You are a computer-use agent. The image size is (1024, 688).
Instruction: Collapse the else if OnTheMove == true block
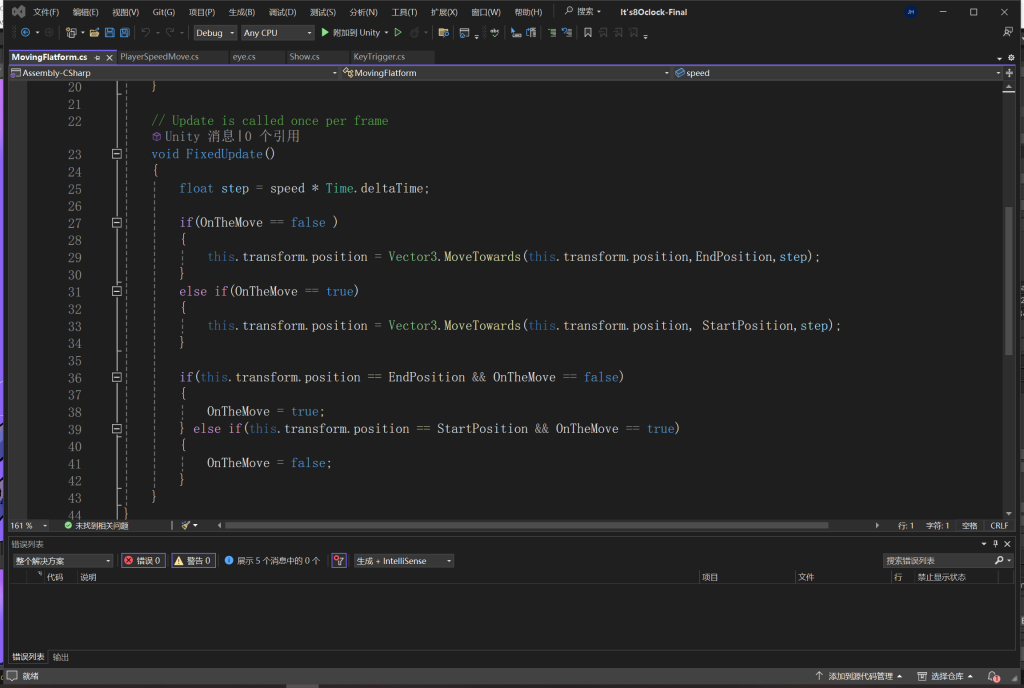pos(117,291)
